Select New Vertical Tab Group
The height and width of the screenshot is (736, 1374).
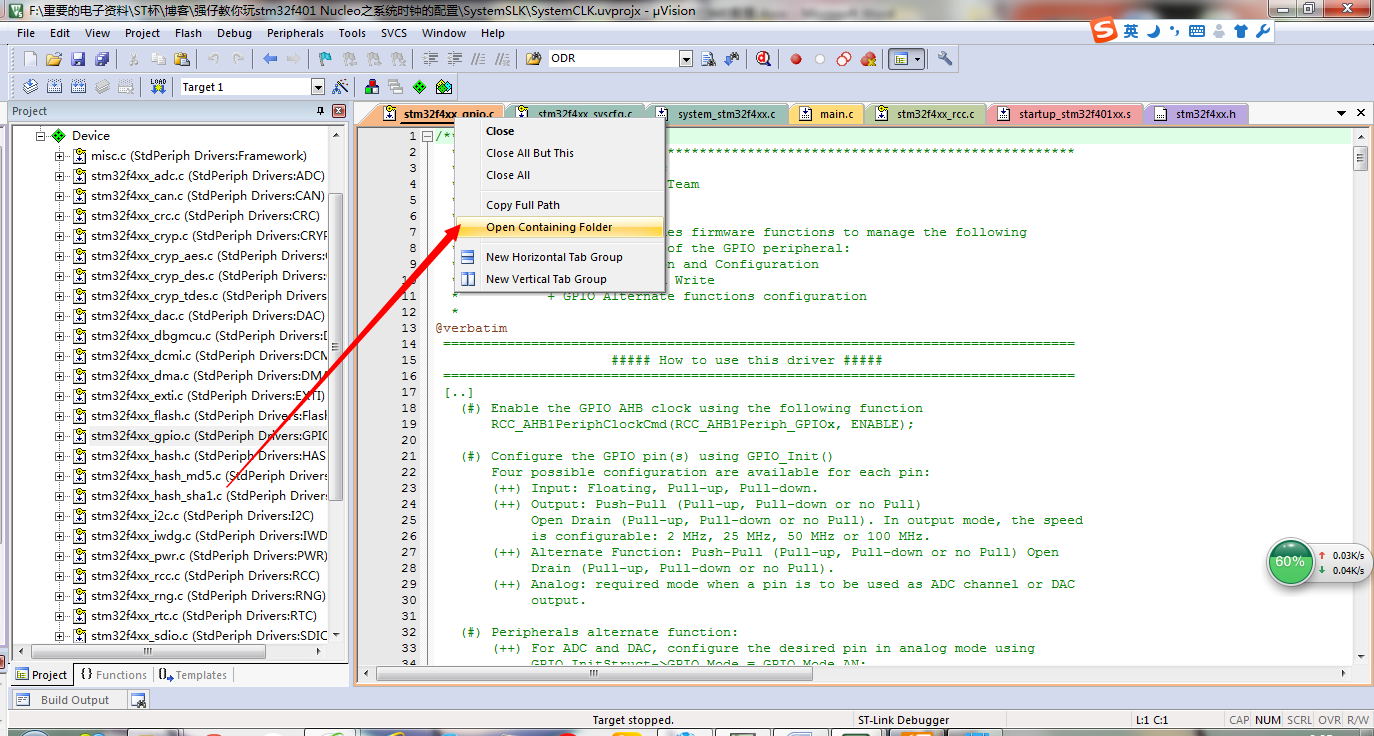coord(559,279)
